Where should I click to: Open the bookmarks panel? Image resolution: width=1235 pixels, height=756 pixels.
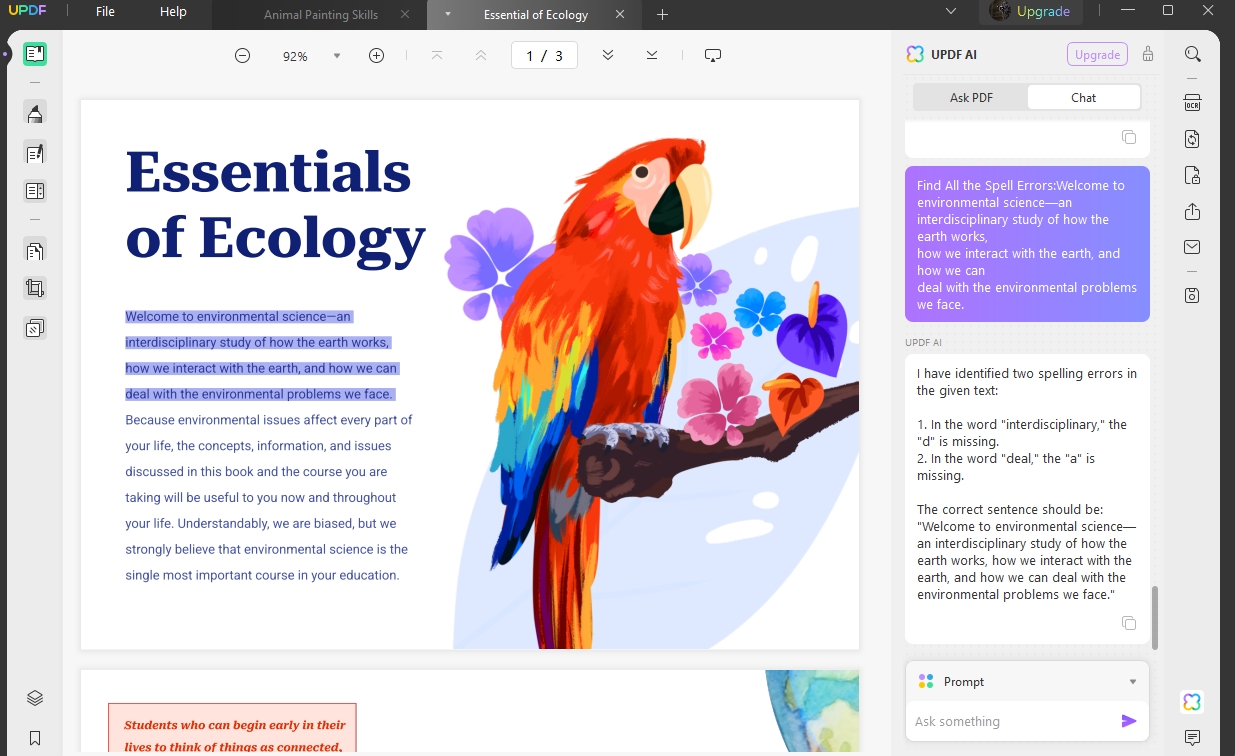pyautogui.click(x=35, y=737)
